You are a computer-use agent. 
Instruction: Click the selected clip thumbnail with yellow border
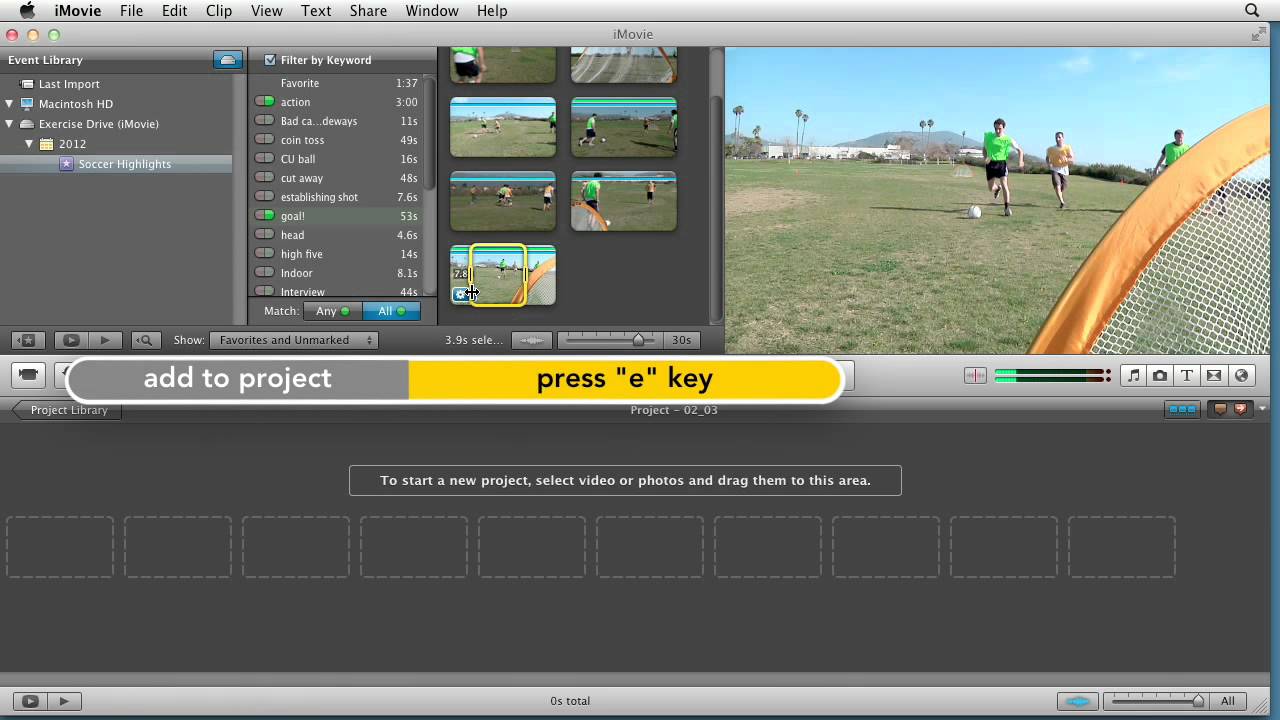(x=498, y=275)
